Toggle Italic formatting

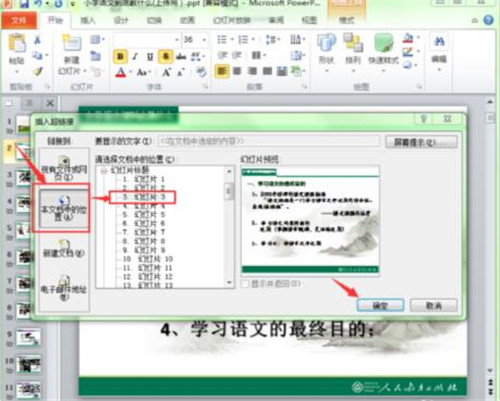135,56
